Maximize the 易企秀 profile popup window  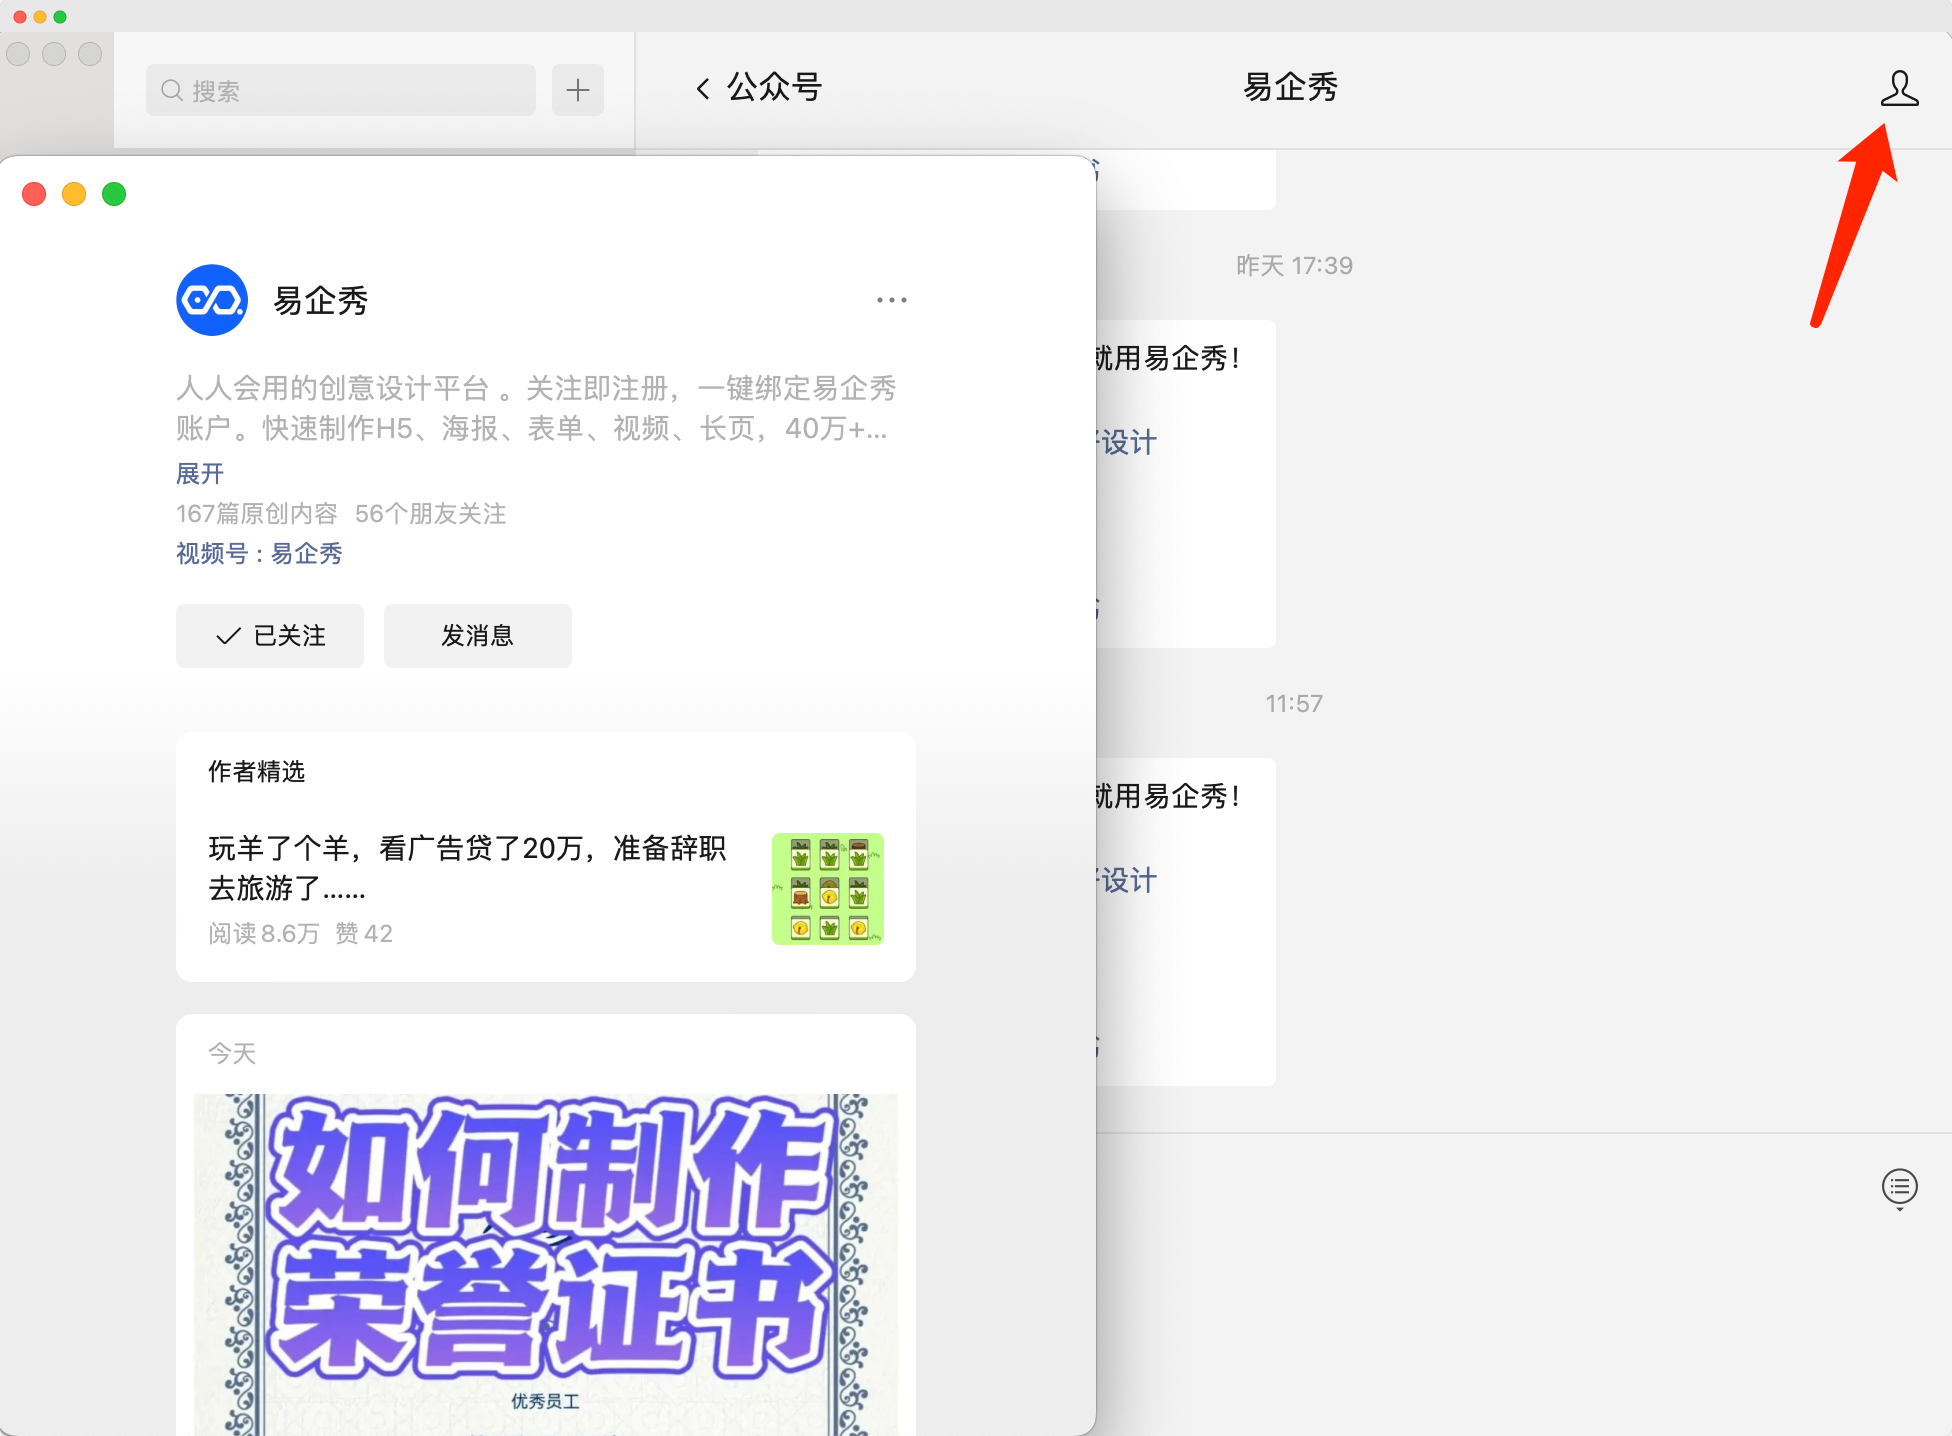point(114,194)
